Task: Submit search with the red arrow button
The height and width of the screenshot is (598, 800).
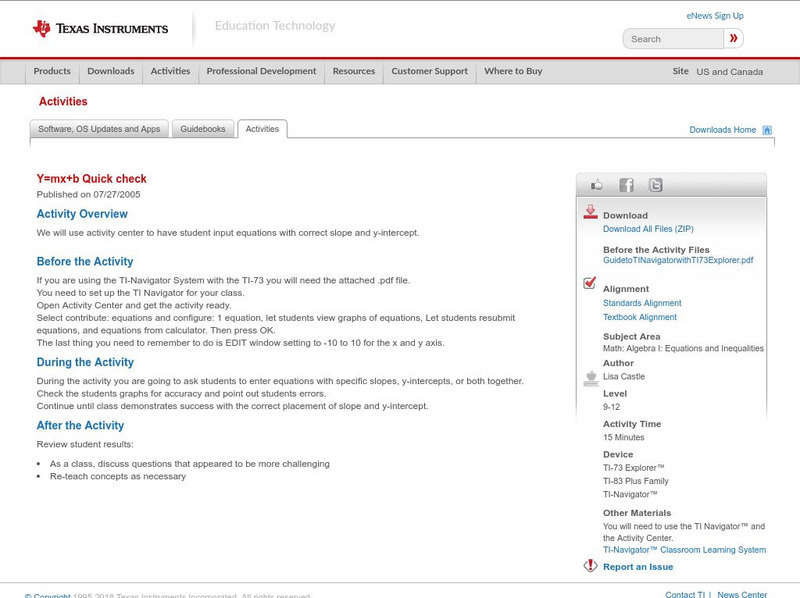Action: coord(734,38)
